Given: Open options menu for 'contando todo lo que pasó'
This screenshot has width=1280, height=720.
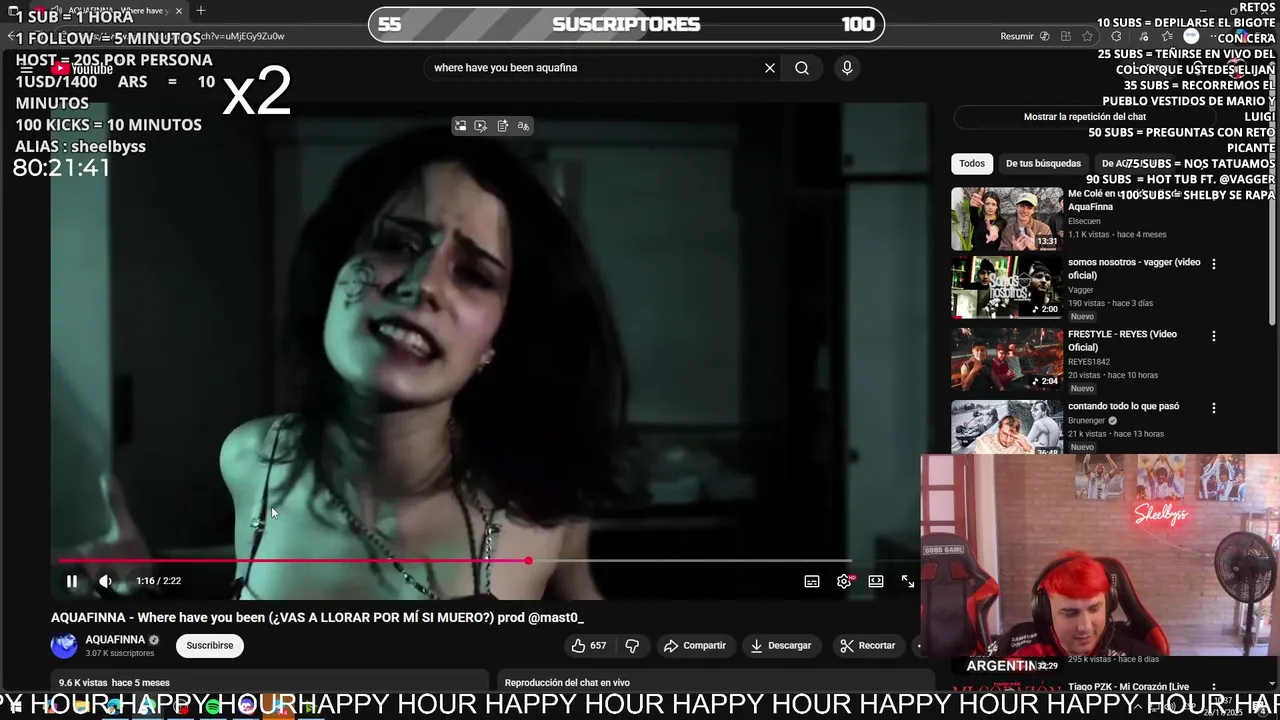Looking at the screenshot, I should (1214, 408).
